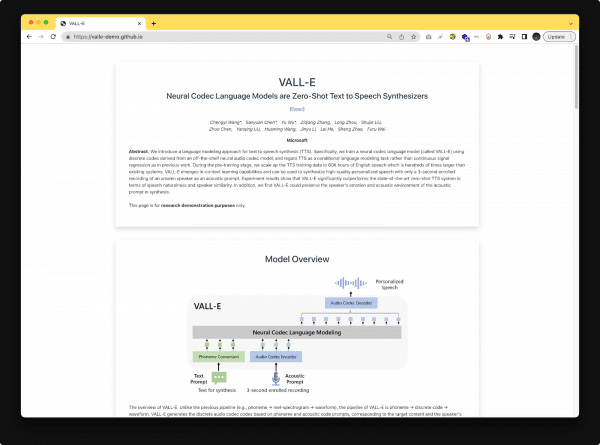Go back to the previous page

(x=29, y=37)
